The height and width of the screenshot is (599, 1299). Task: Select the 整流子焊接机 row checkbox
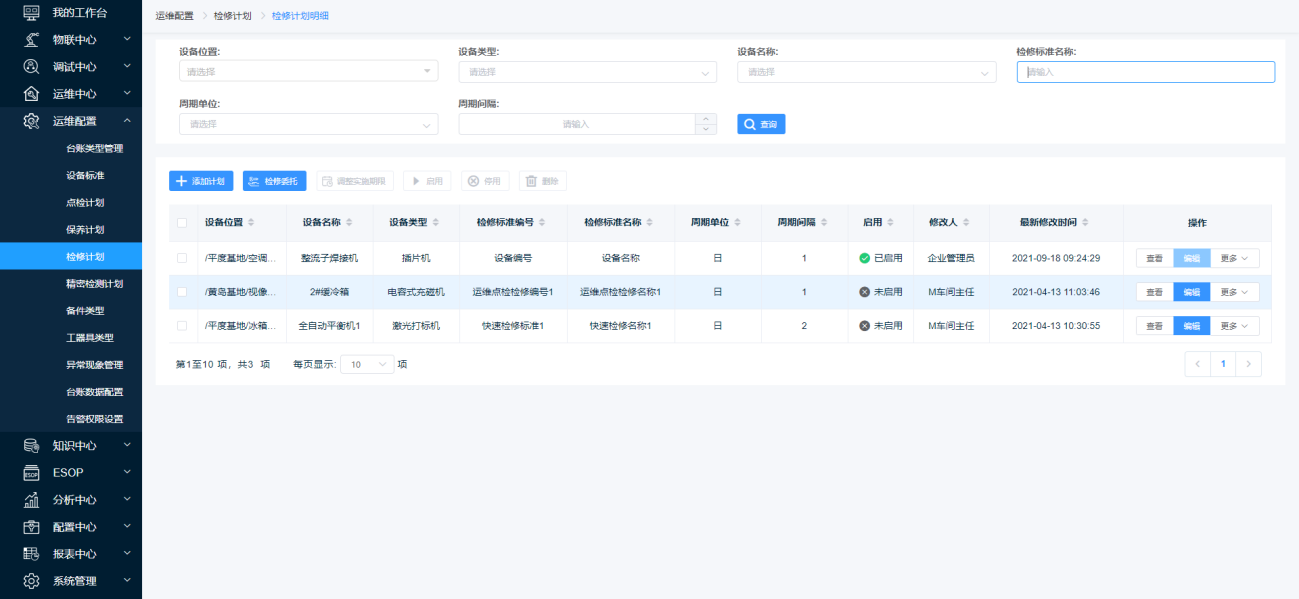182,258
